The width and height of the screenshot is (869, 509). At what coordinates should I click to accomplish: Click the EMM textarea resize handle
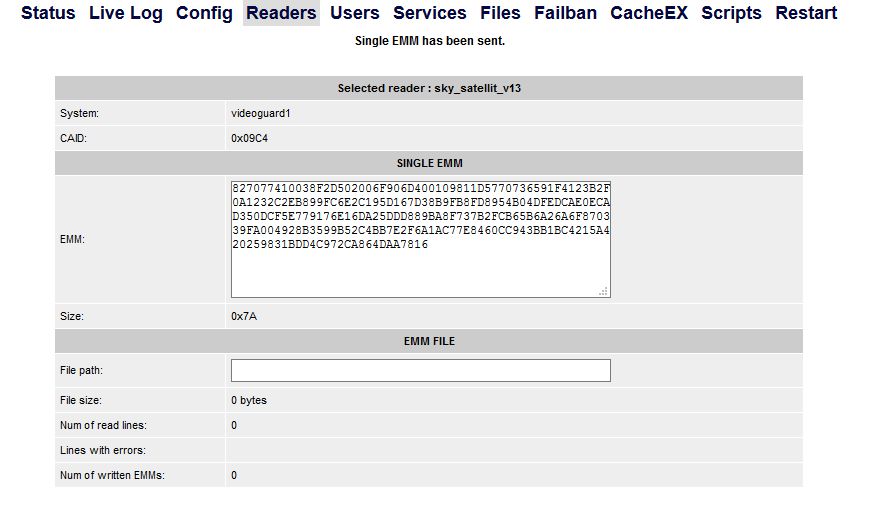tap(604, 291)
